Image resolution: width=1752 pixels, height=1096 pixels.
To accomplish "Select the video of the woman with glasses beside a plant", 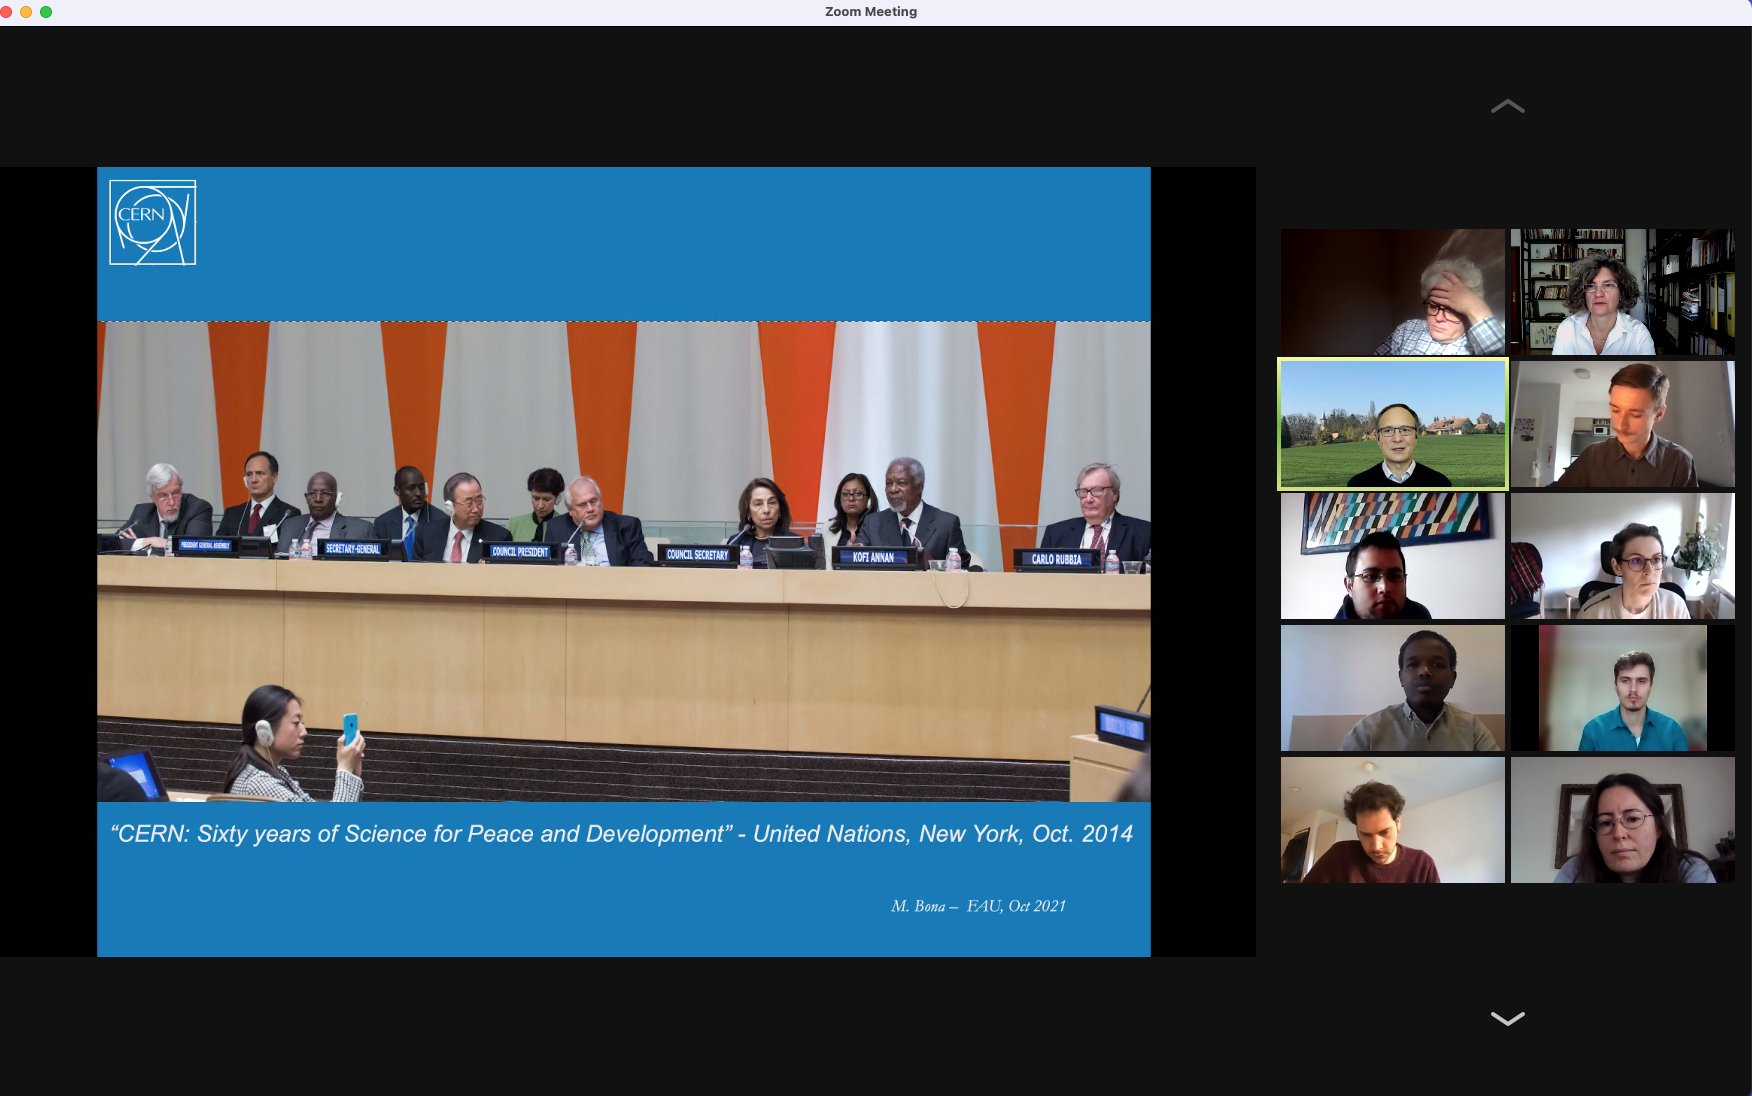I will point(1622,556).
